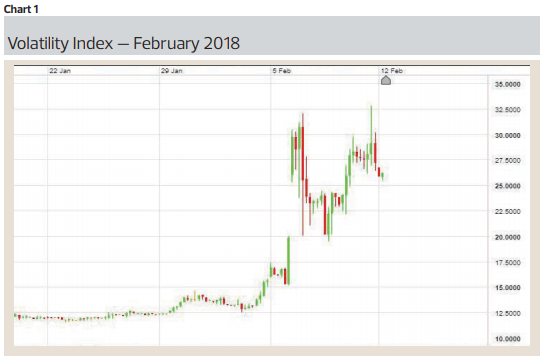
Task: Click the 12 Feb date label
Action: [392, 71]
